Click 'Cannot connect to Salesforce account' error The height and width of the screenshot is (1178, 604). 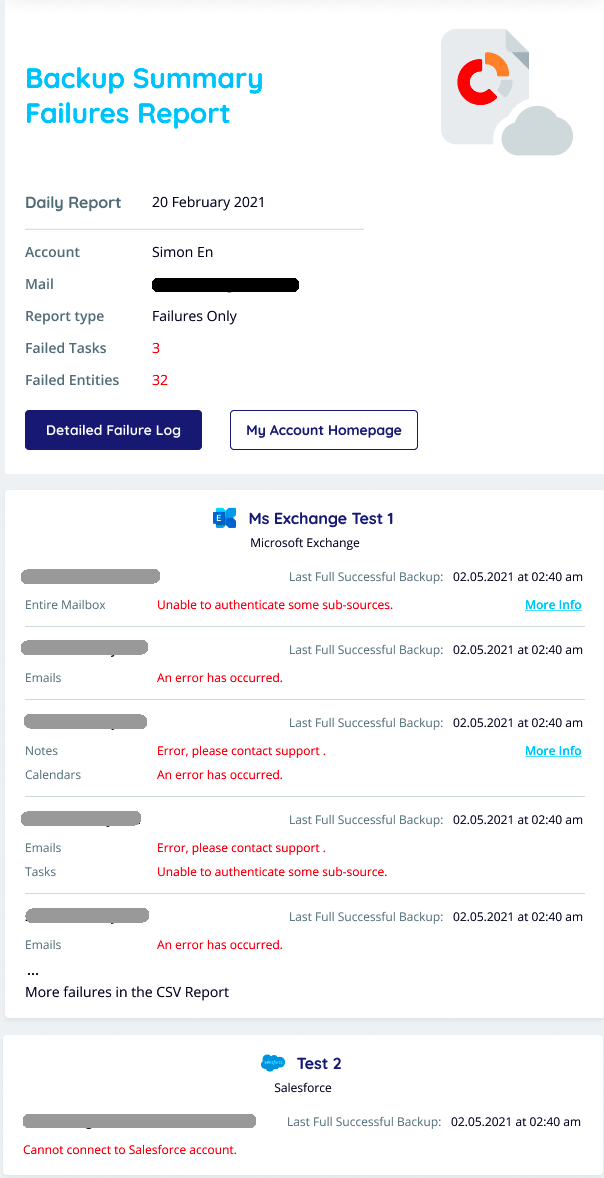point(130,1149)
